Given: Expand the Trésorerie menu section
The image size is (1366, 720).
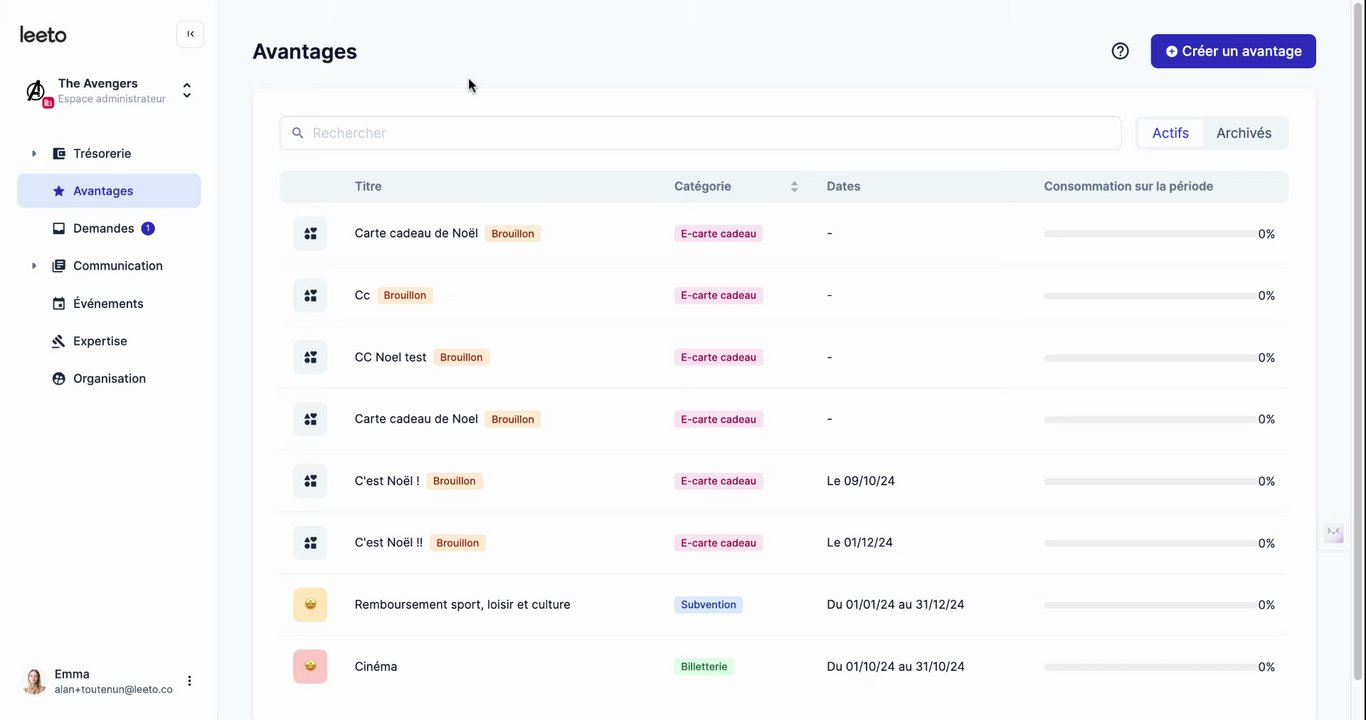Looking at the screenshot, I should (34, 154).
